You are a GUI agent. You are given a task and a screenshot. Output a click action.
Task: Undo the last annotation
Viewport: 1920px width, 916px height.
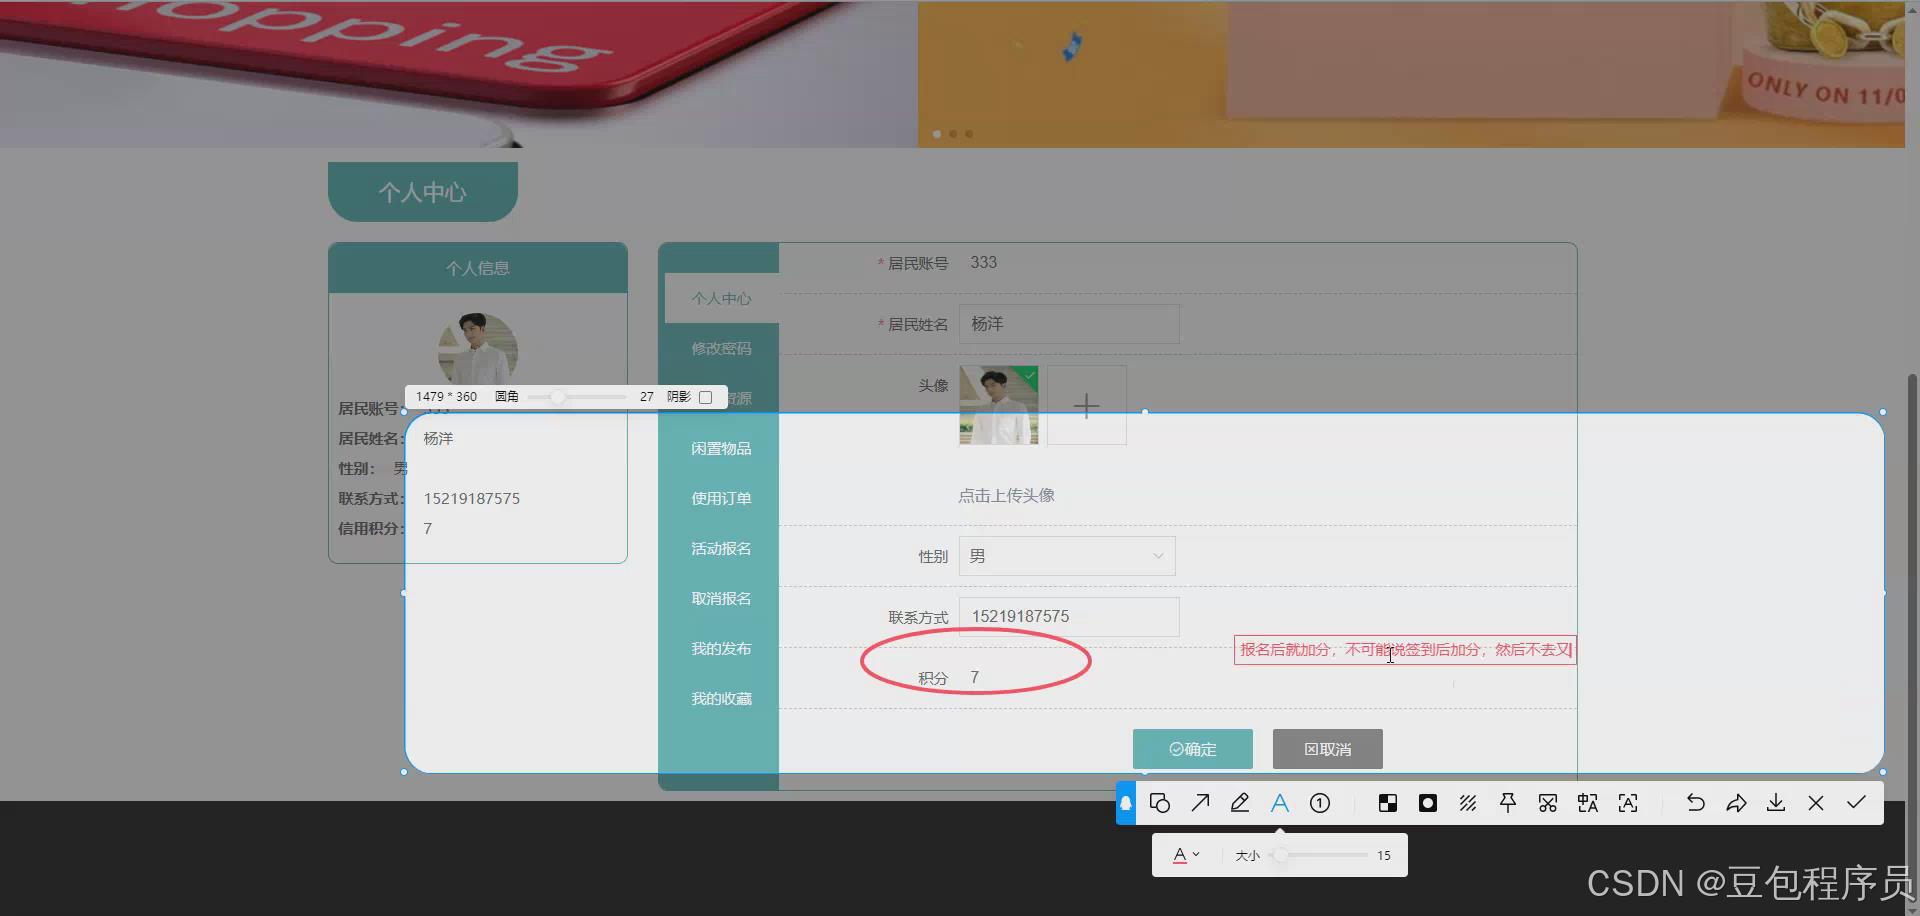pos(1696,803)
